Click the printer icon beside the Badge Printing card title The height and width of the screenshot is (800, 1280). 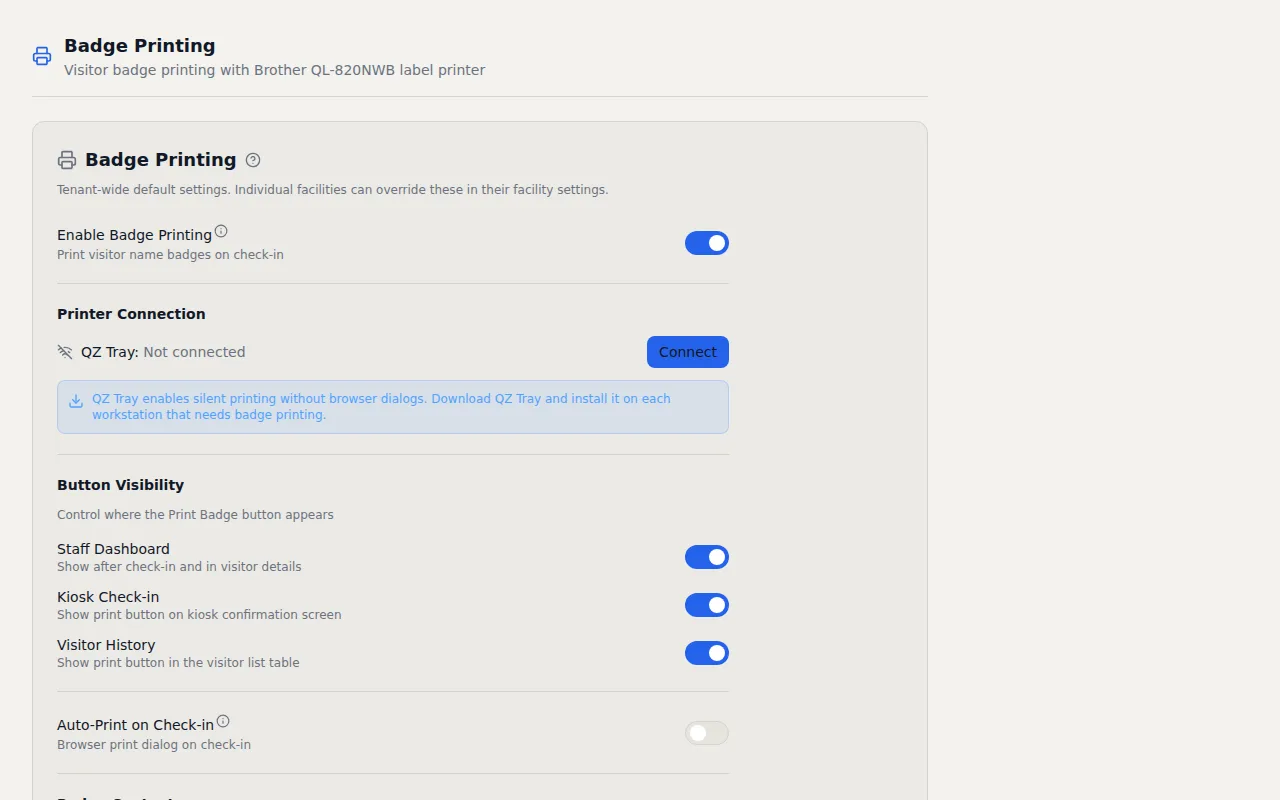66,159
